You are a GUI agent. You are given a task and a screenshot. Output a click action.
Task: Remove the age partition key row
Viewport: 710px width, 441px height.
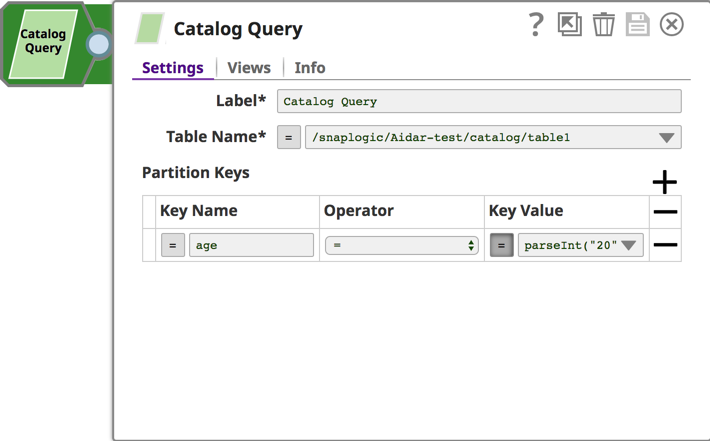[665, 245]
